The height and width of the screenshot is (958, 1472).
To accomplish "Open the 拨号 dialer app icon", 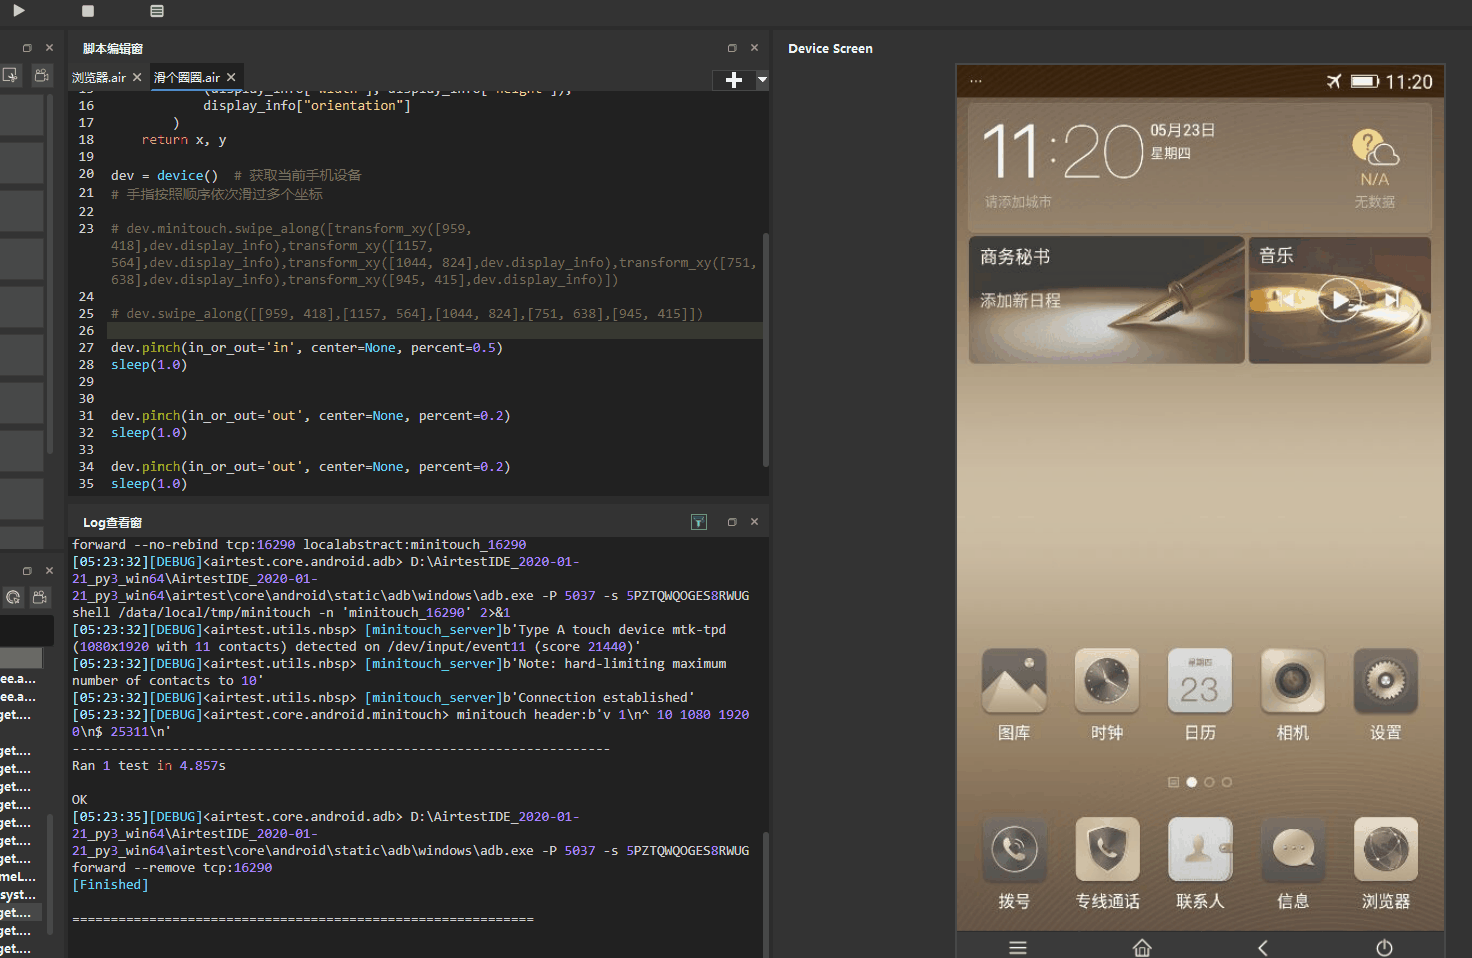I will [1014, 850].
